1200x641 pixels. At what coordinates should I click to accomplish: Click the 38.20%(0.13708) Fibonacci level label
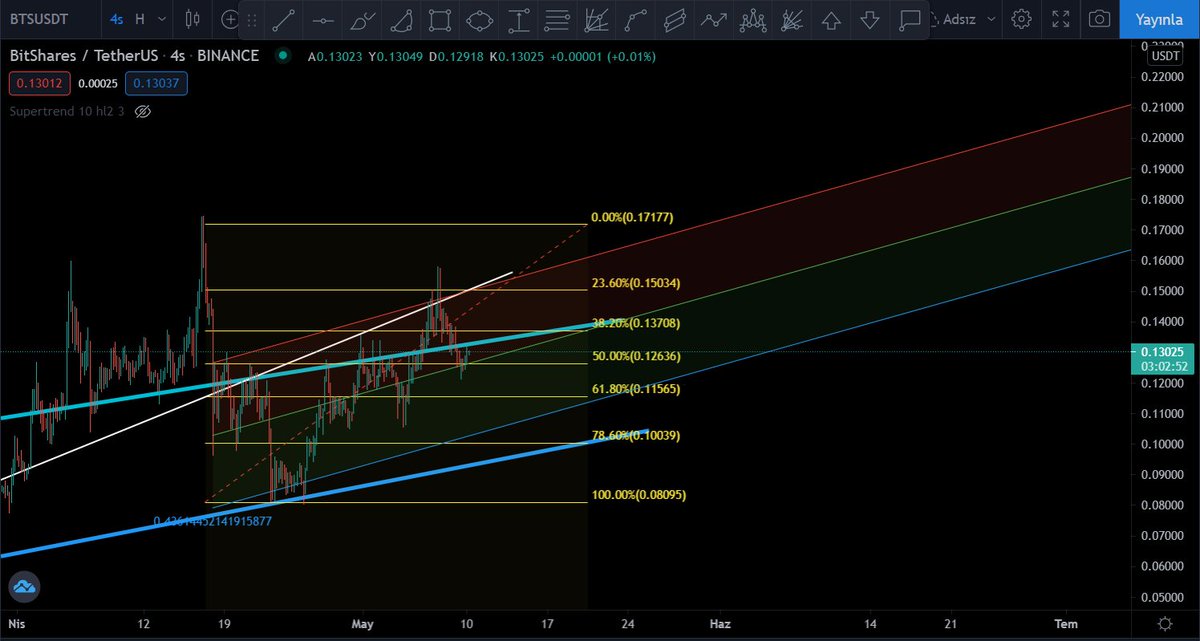[x=636, y=323]
